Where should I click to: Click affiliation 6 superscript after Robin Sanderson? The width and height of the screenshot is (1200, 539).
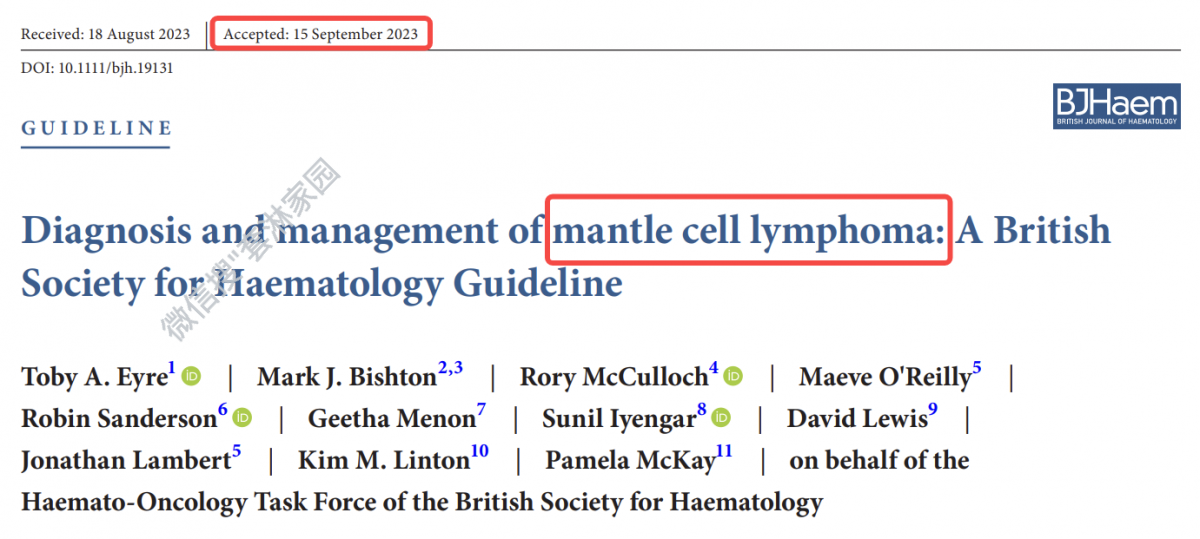223,410
